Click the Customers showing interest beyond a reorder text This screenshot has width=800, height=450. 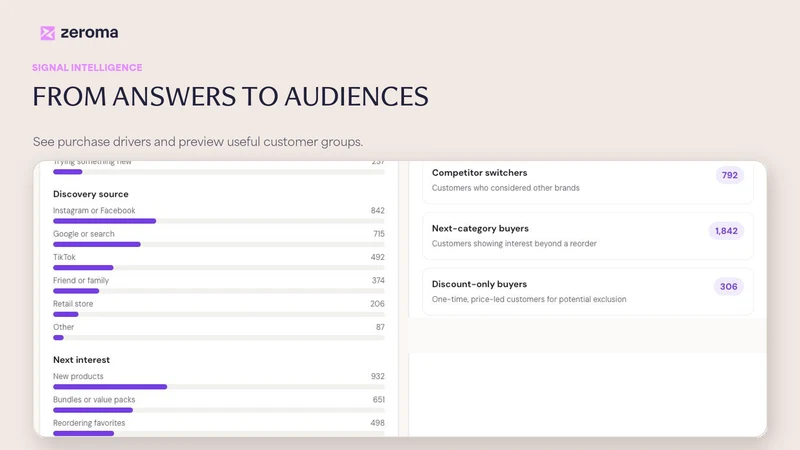coord(514,243)
